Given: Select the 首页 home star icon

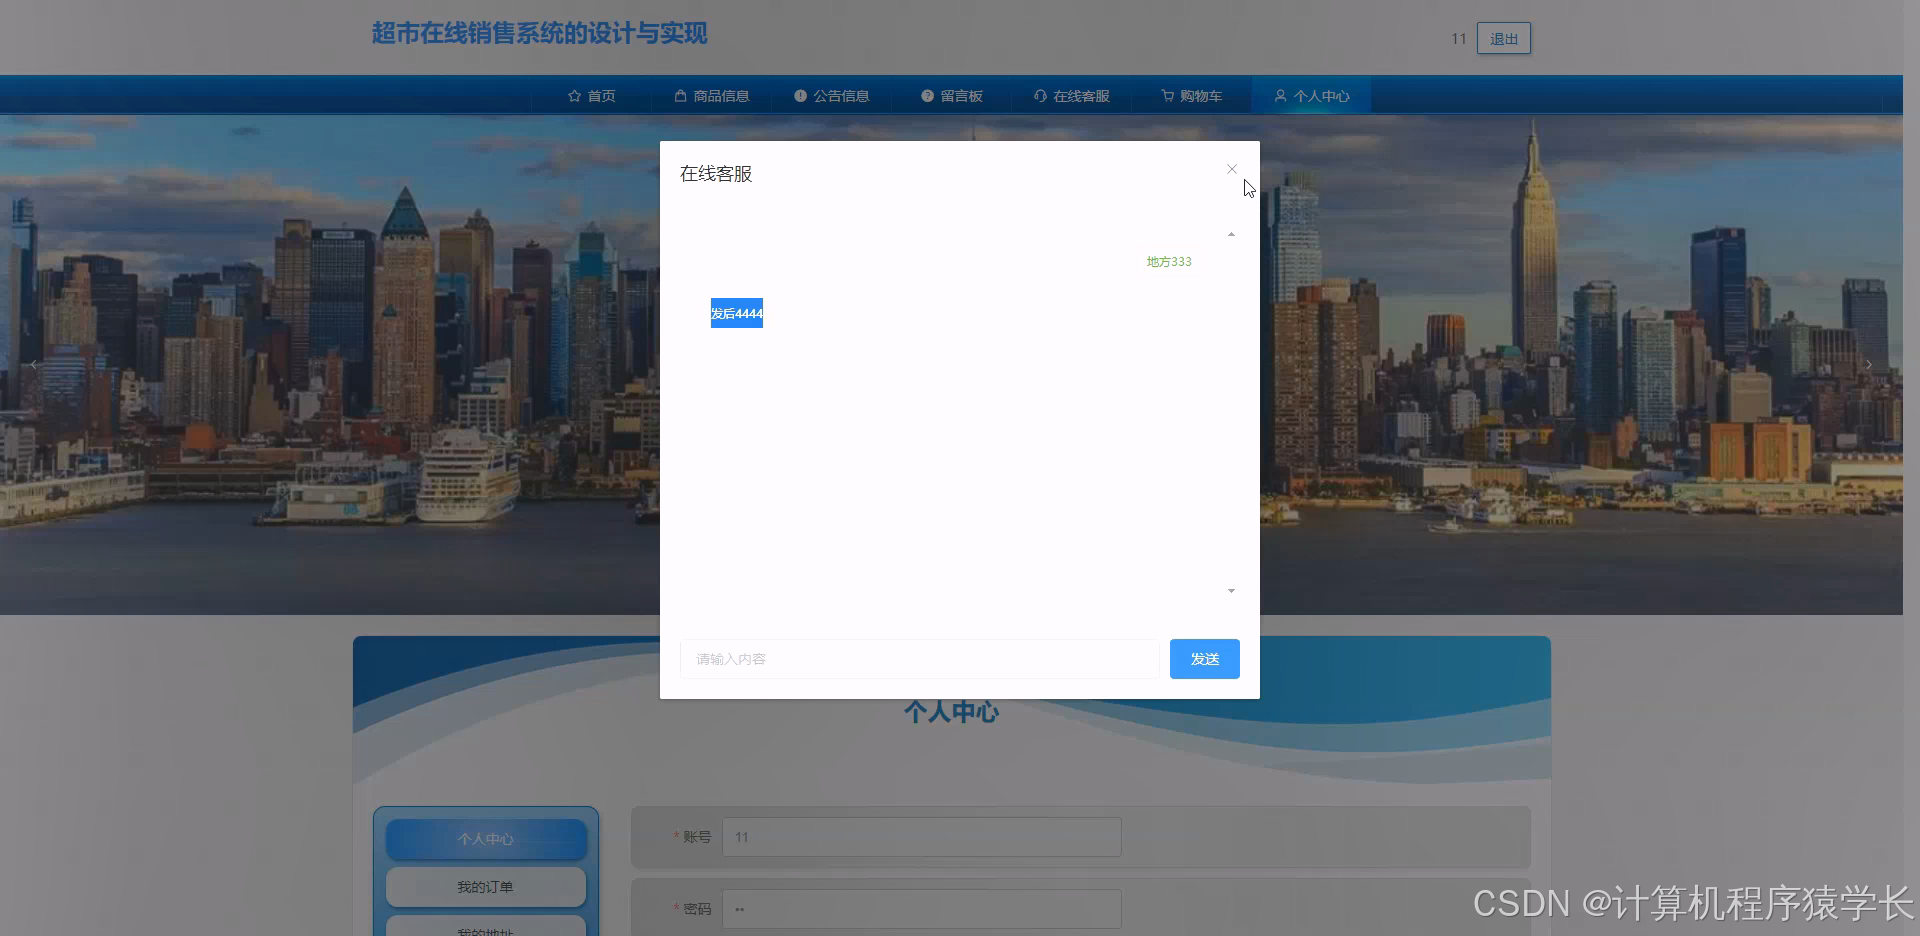Looking at the screenshot, I should click(575, 95).
